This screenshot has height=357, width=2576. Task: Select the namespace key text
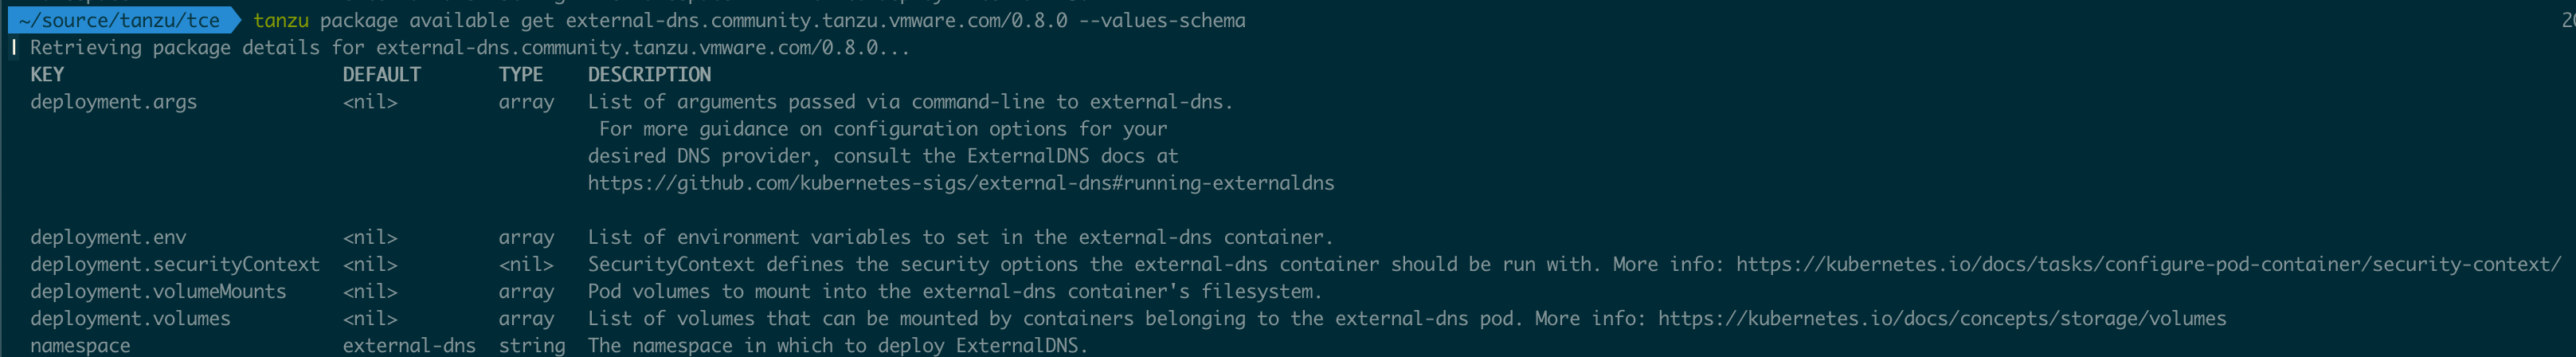[x=80, y=345]
